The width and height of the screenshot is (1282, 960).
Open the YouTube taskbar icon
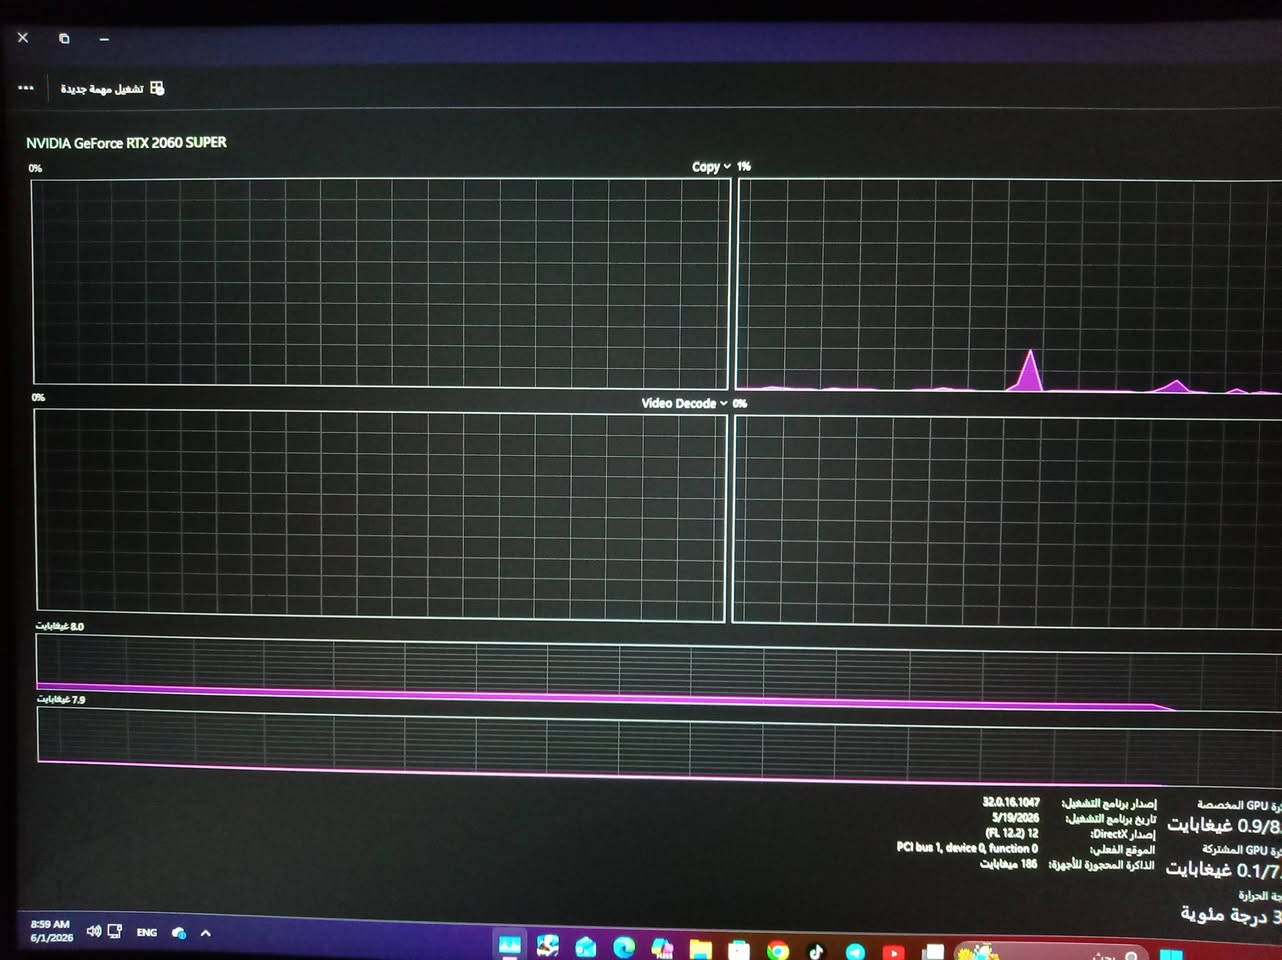[x=894, y=951]
